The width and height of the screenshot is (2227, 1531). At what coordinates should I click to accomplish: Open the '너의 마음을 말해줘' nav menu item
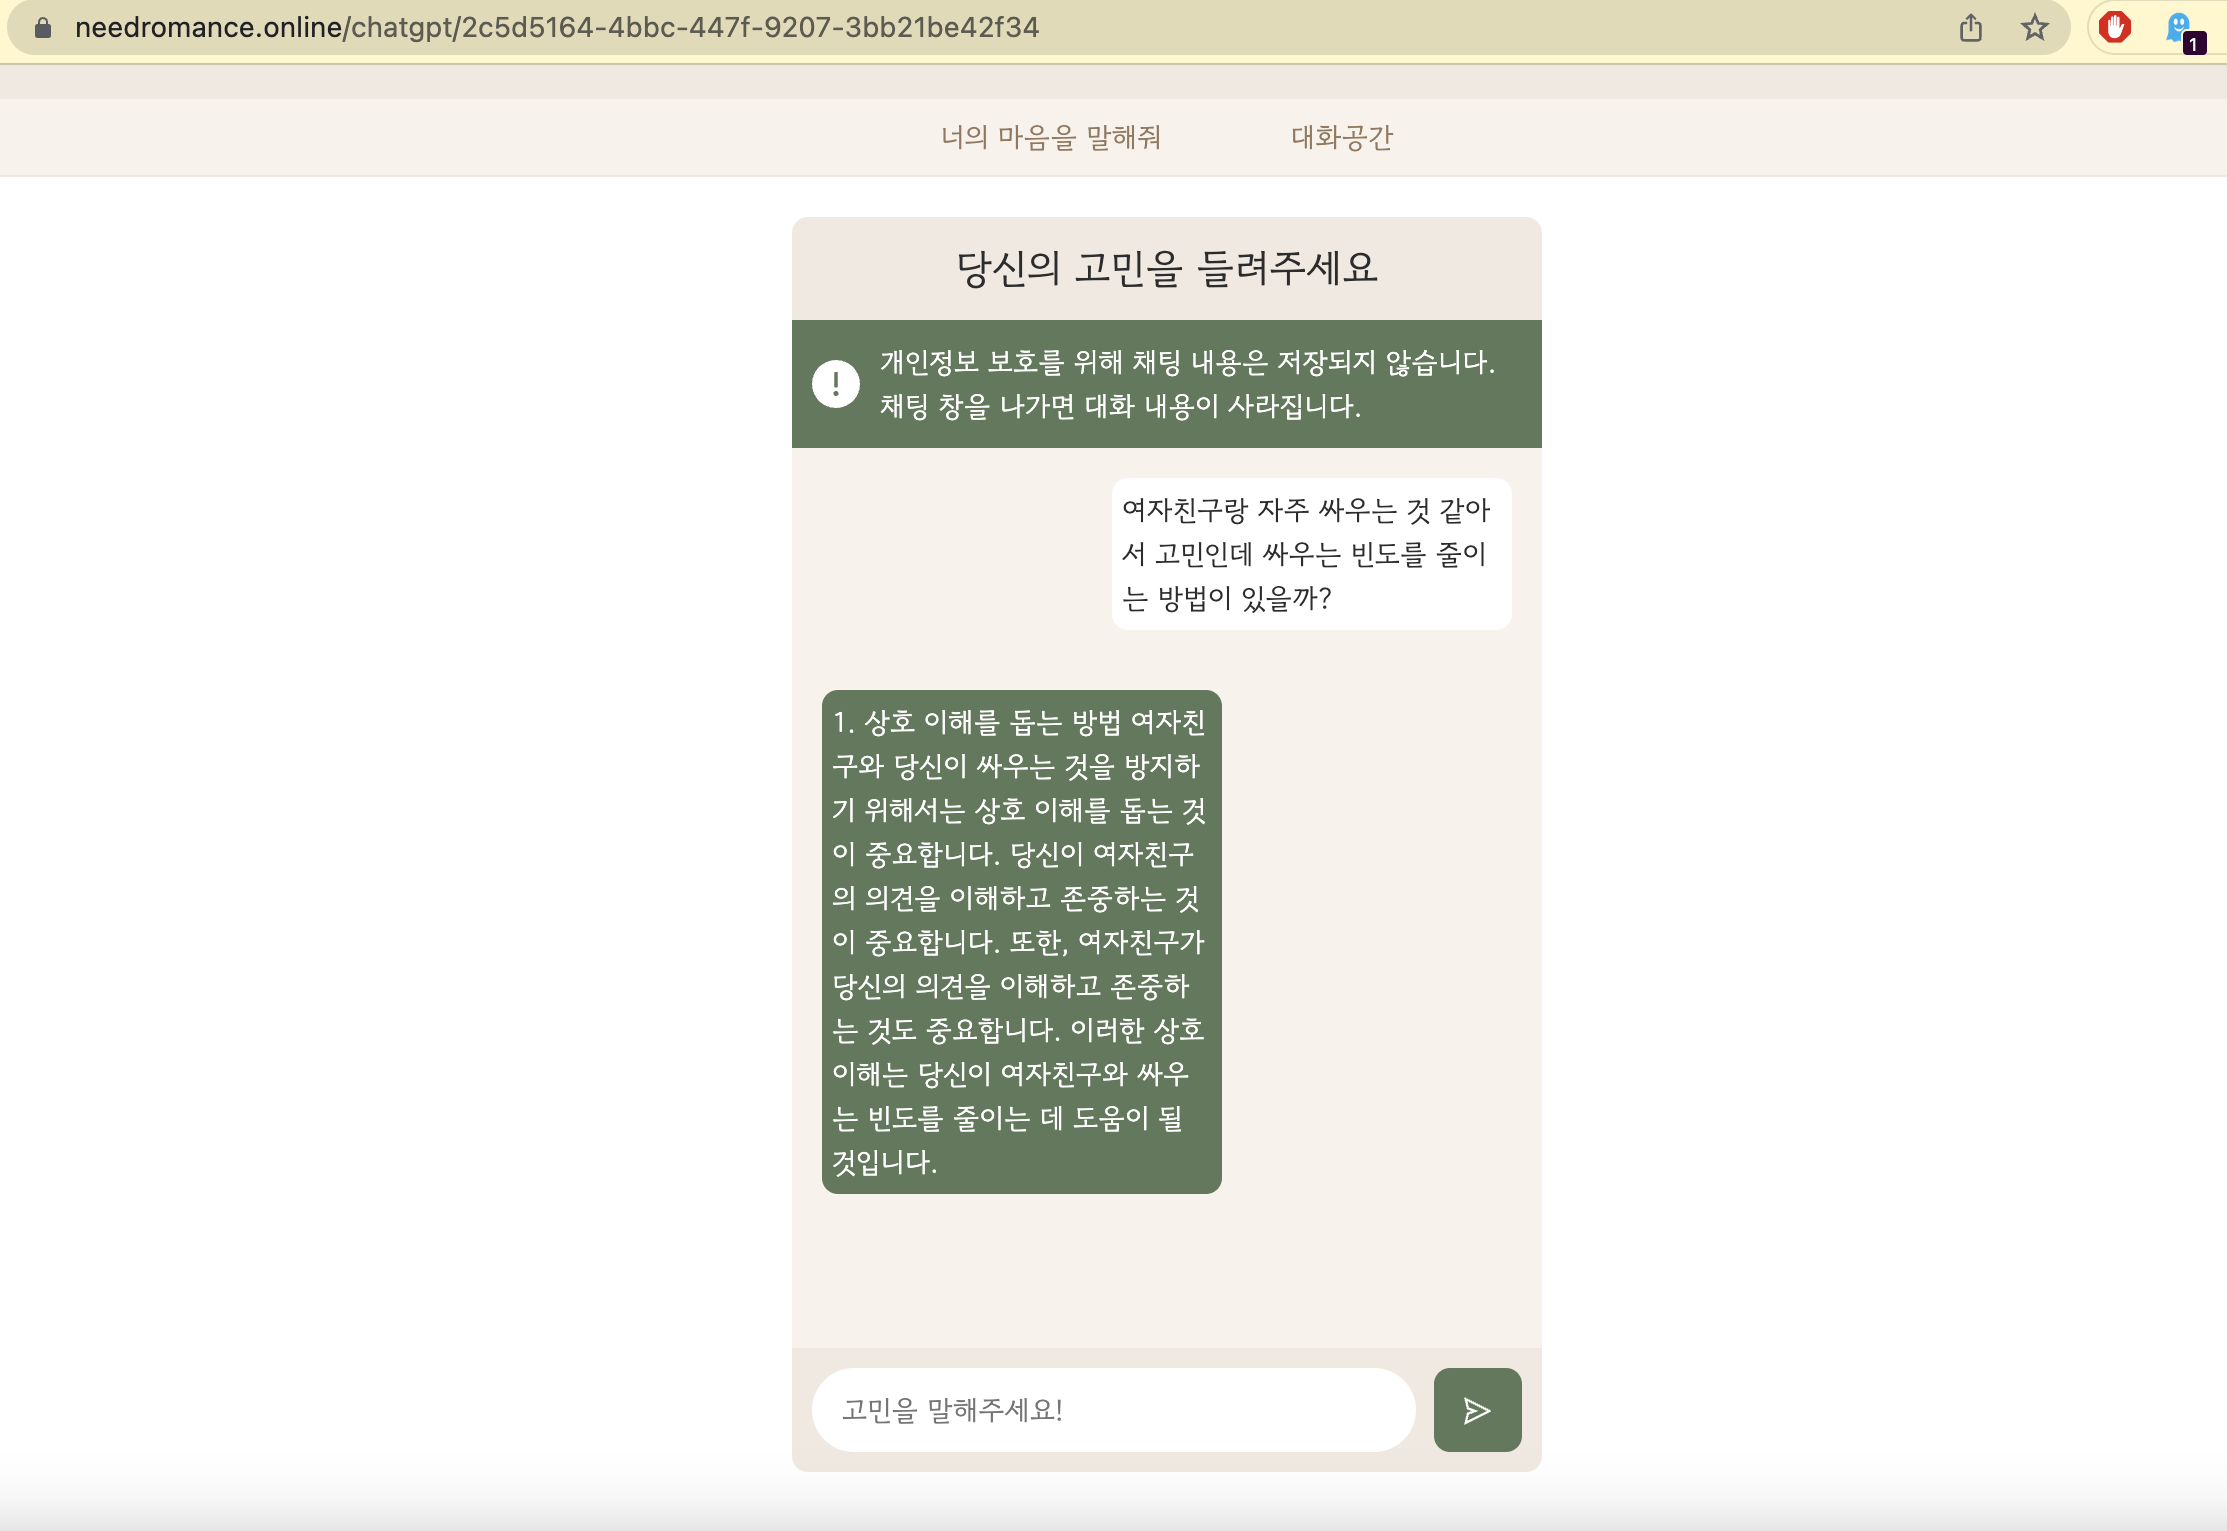1051,137
